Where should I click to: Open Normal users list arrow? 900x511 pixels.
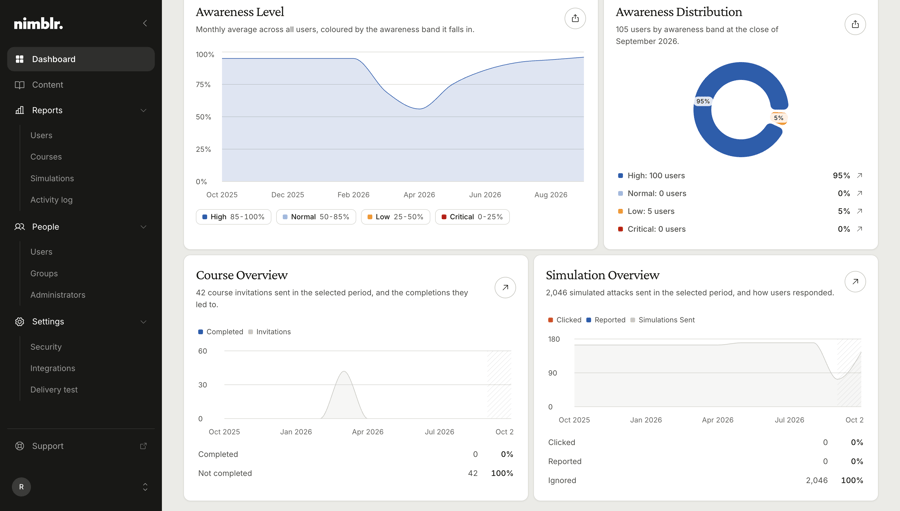click(859, 193)
